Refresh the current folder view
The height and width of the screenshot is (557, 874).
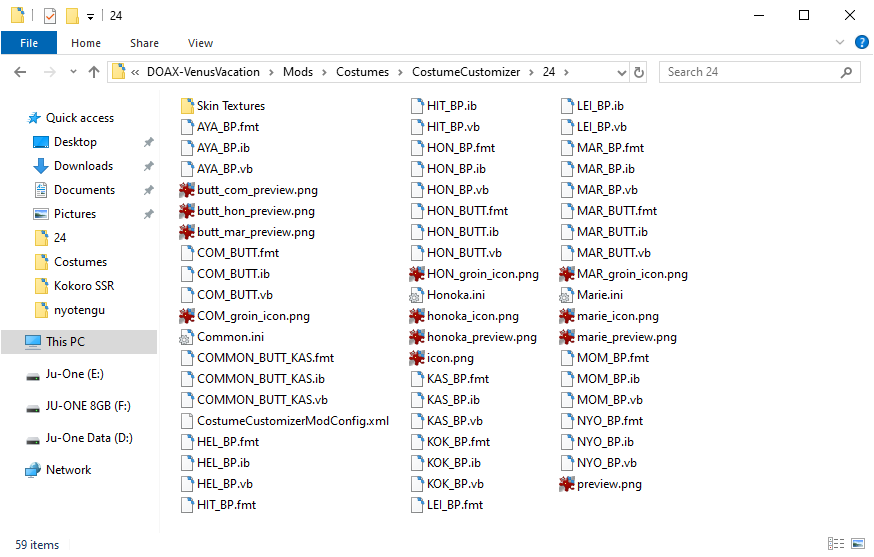(x=639, y=72)
